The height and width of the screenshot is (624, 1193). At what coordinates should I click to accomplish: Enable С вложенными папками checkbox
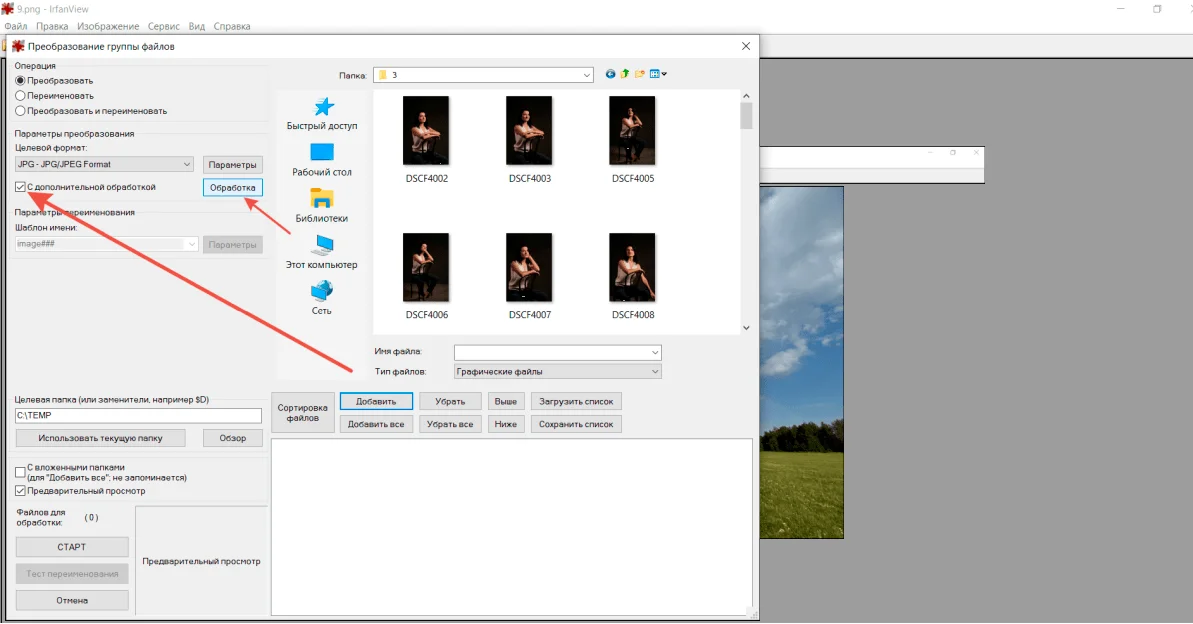pos(21,472)
